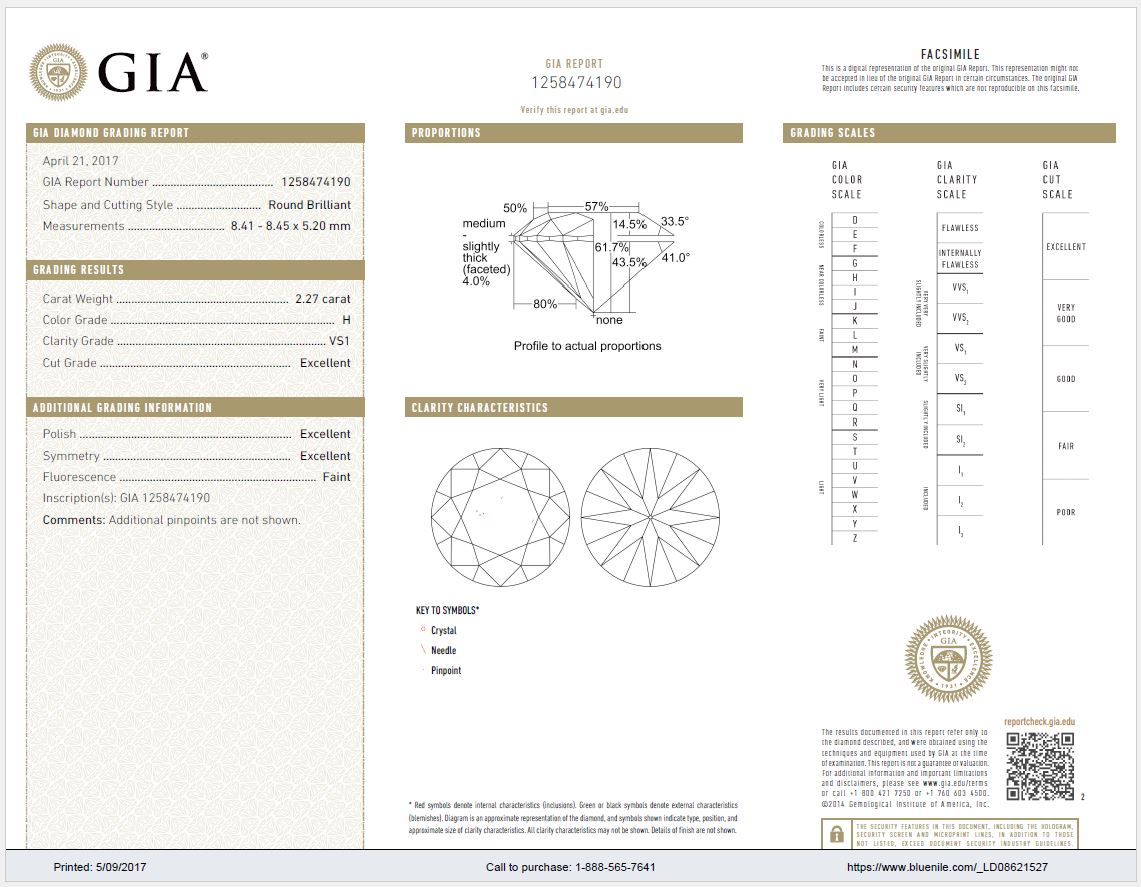Click the gold GIA seal above the QR code

[948, 659]
